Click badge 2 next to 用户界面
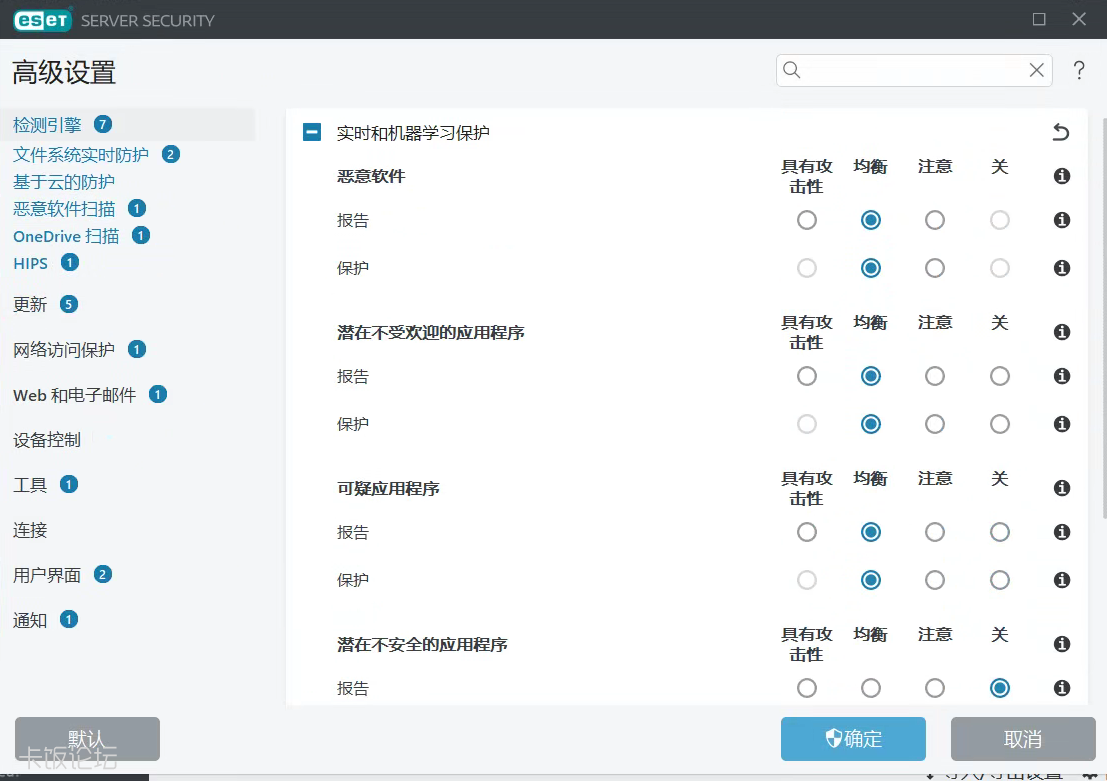Screen dimensions: 1107x781 coord(103,575)
